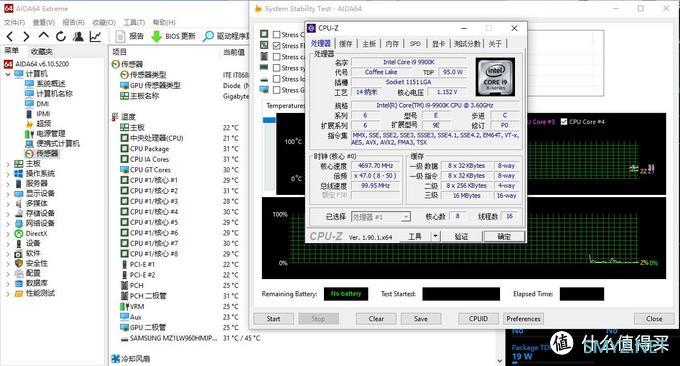Switch to 测试分数 tab in CPU-Z
This screenshot has height=366, width=680.
(467, 43)
